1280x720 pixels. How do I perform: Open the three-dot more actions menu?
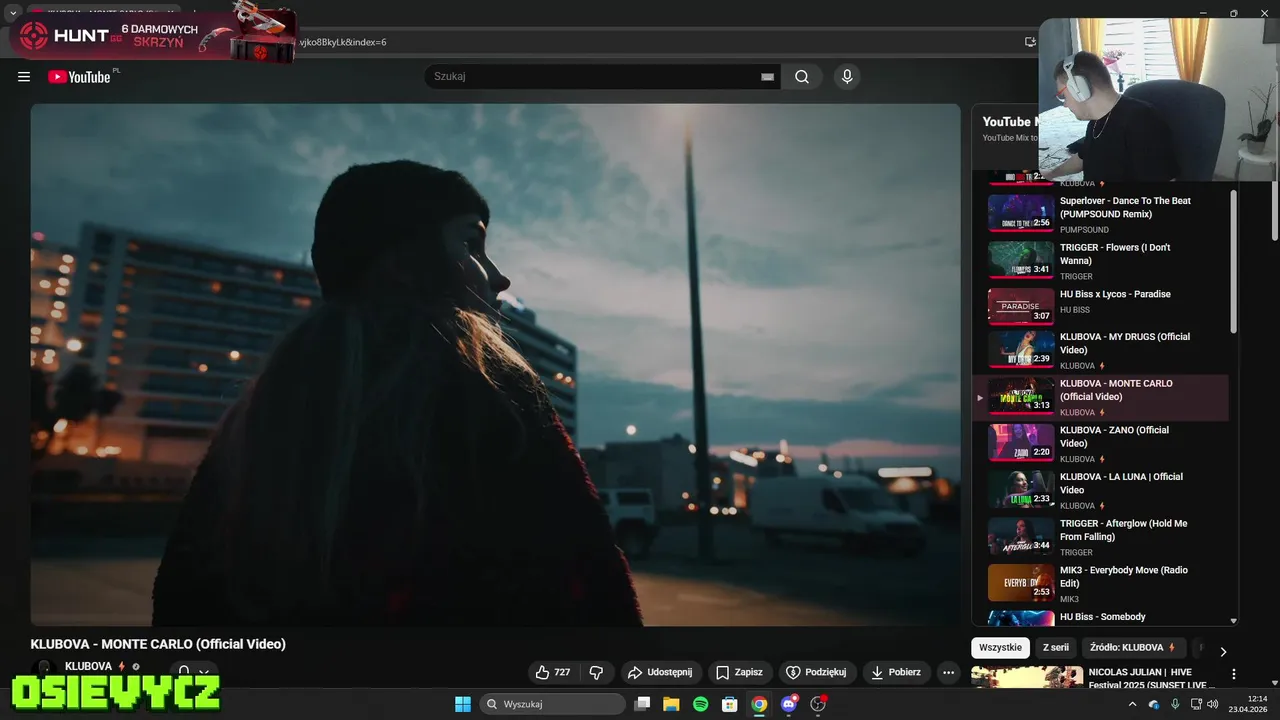pyautogui.click(x=948, y=672)
